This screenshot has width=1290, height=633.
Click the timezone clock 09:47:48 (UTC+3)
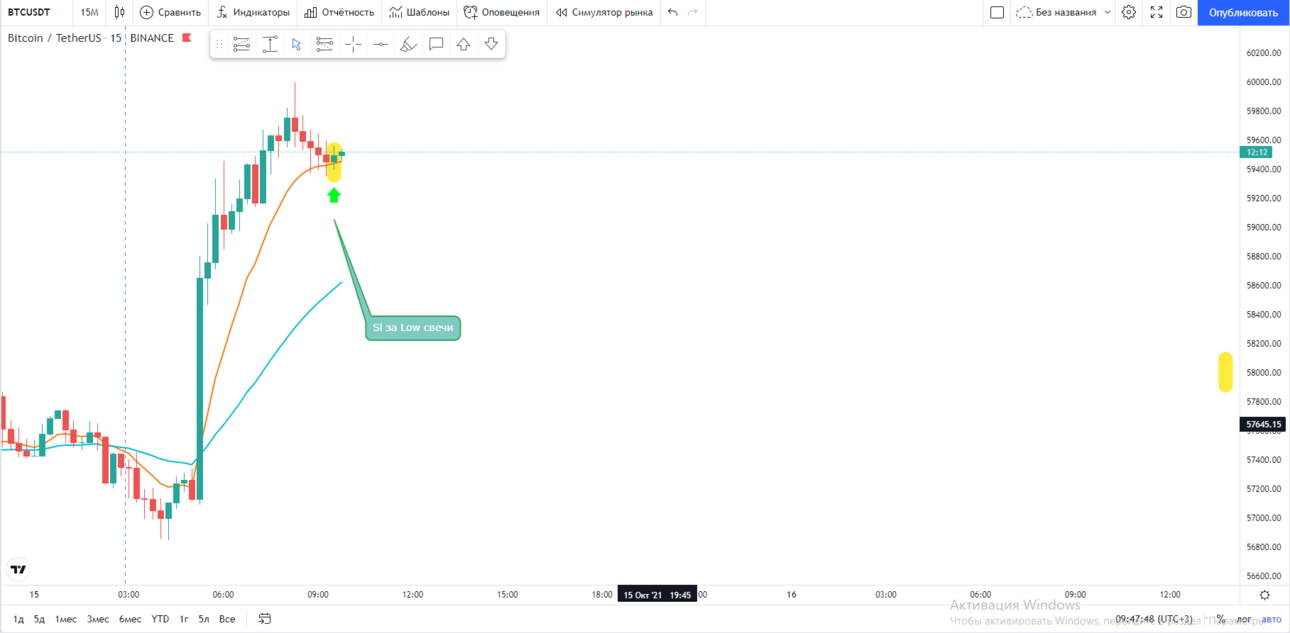pos(1154,620)
